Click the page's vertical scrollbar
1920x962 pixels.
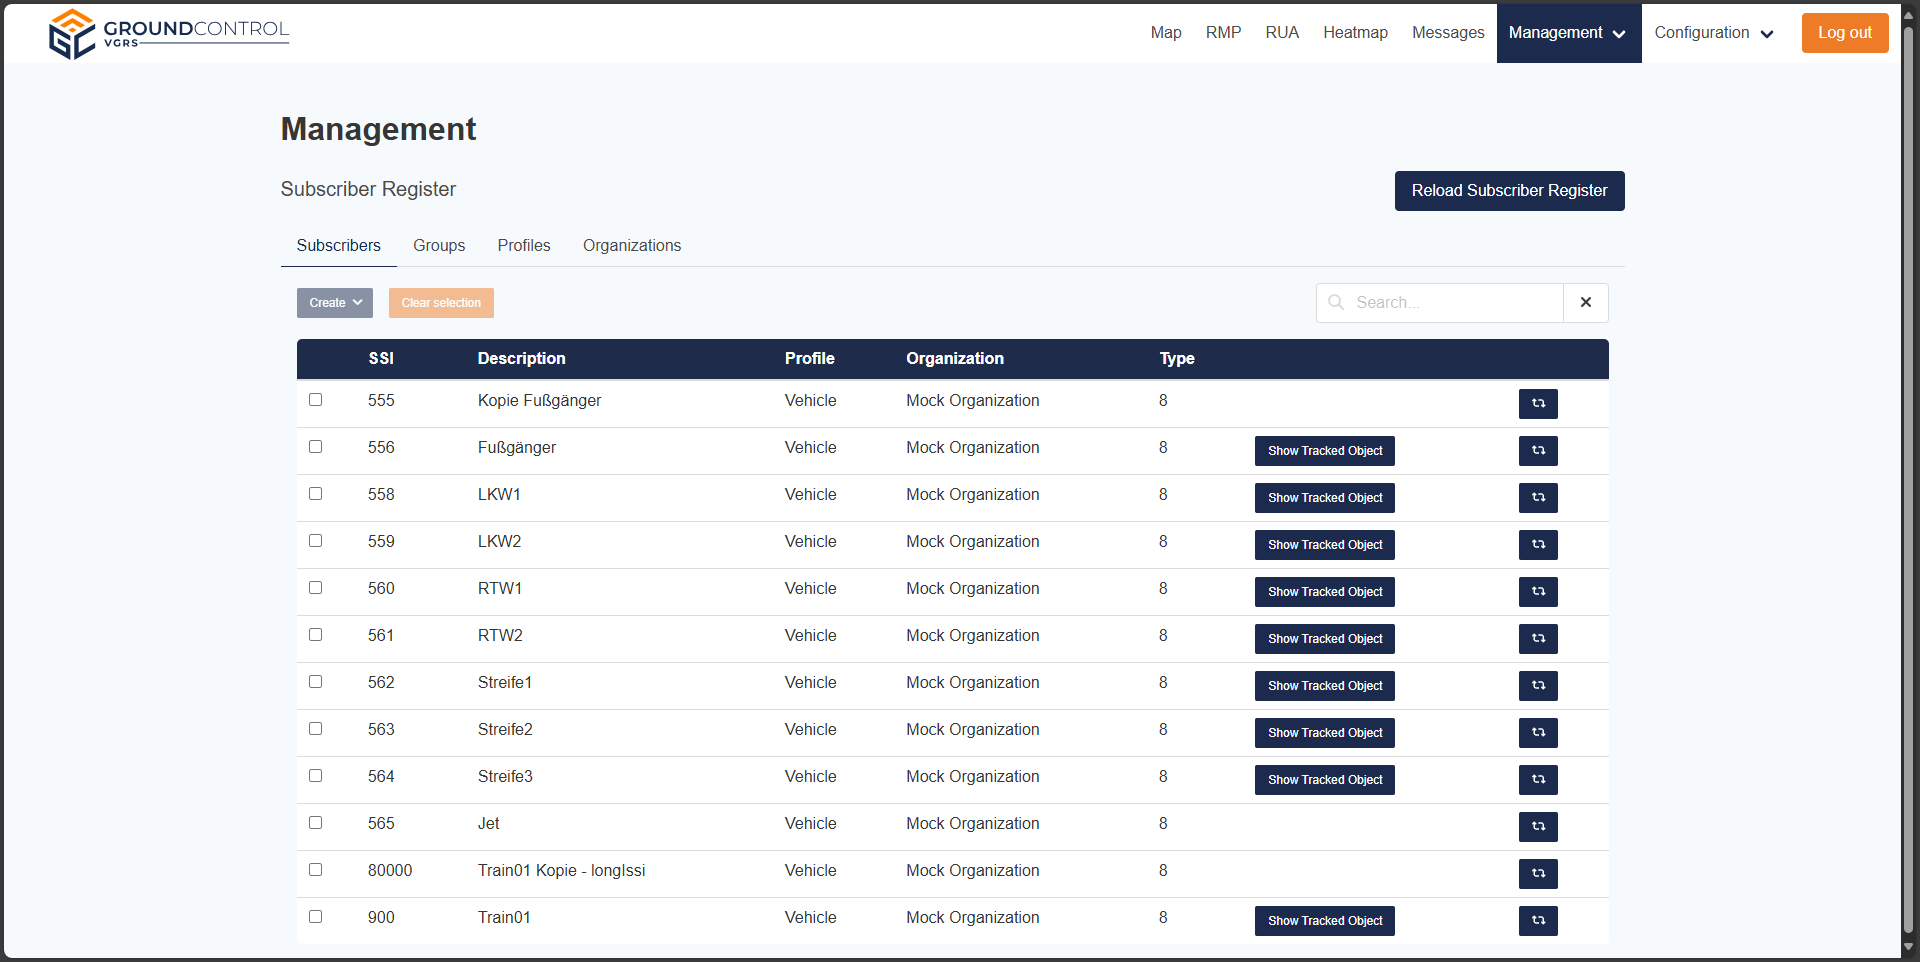point(1908,480)
